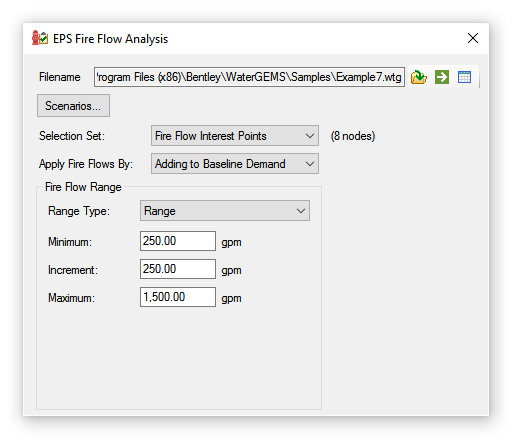This screenshot has width=512, height=442.
Task: Click the (8 nodes) count label
Action: tap(353, 136)
